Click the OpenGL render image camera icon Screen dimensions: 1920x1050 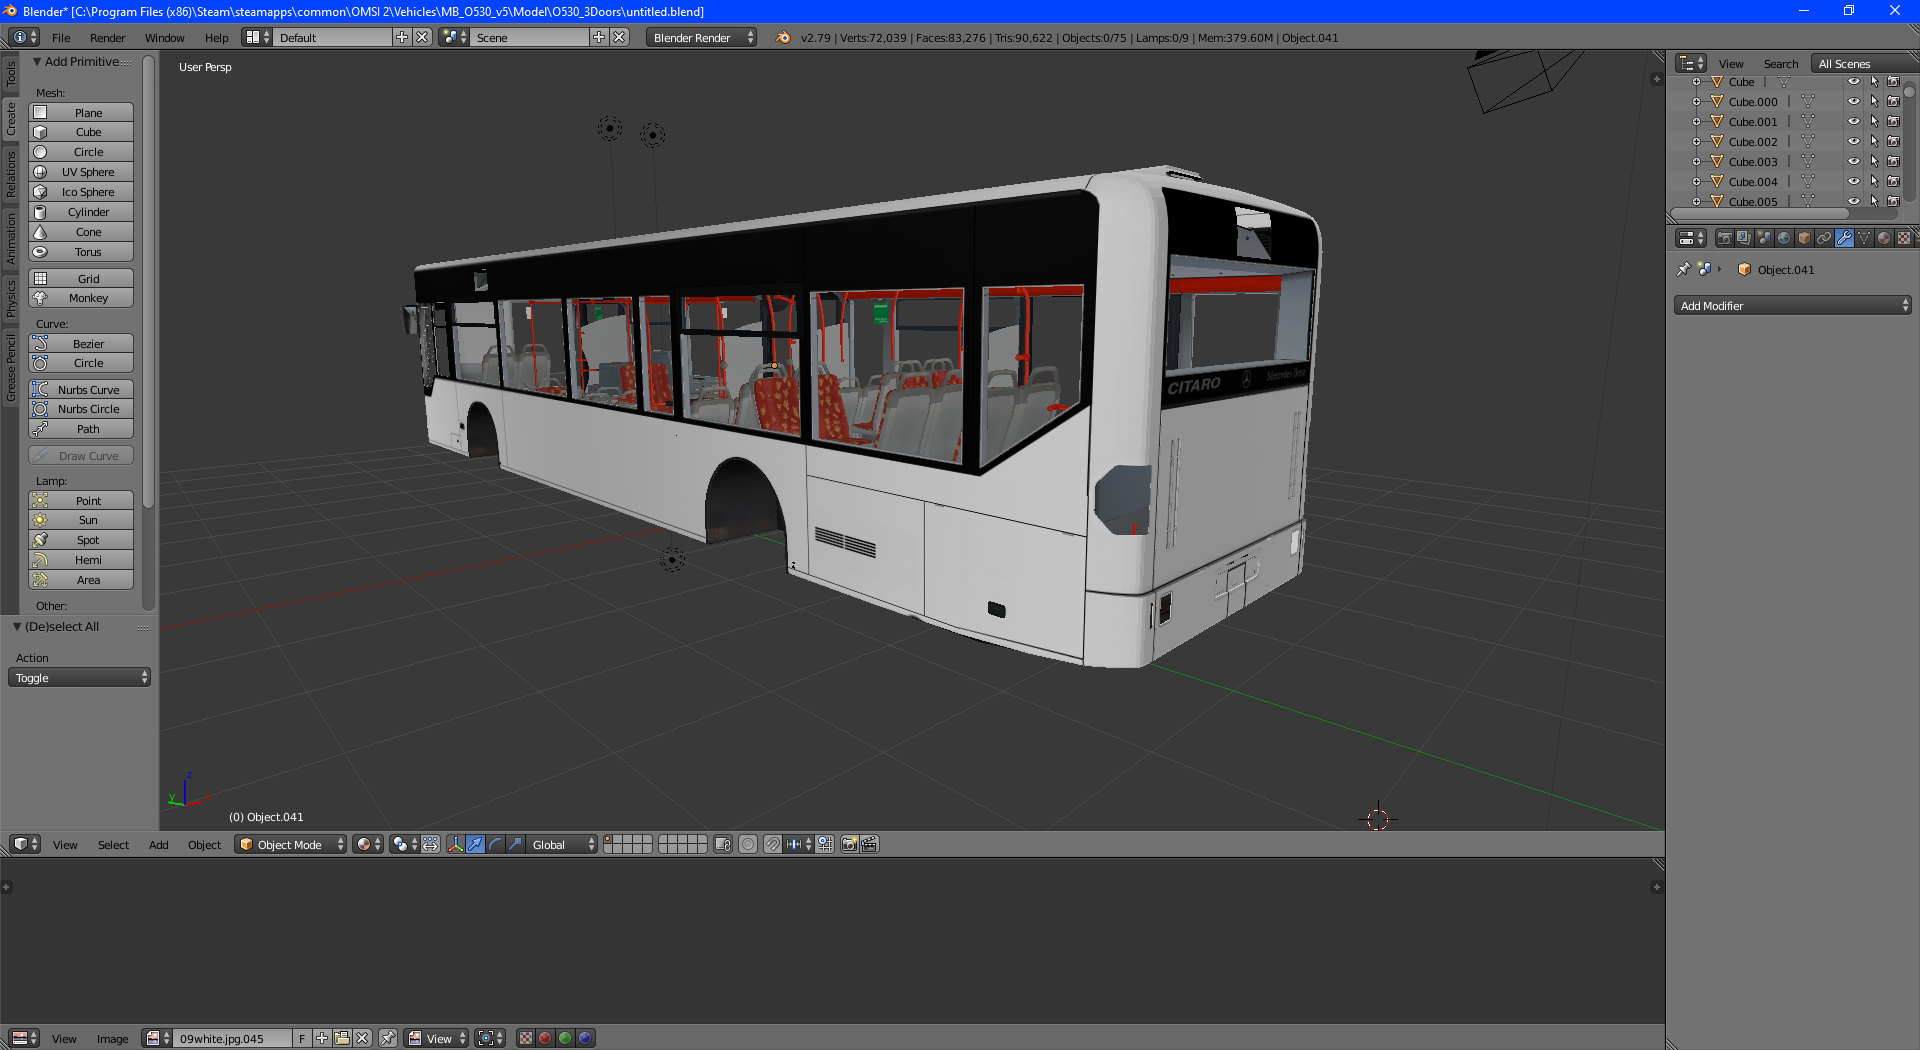click(x=849, y=845)
